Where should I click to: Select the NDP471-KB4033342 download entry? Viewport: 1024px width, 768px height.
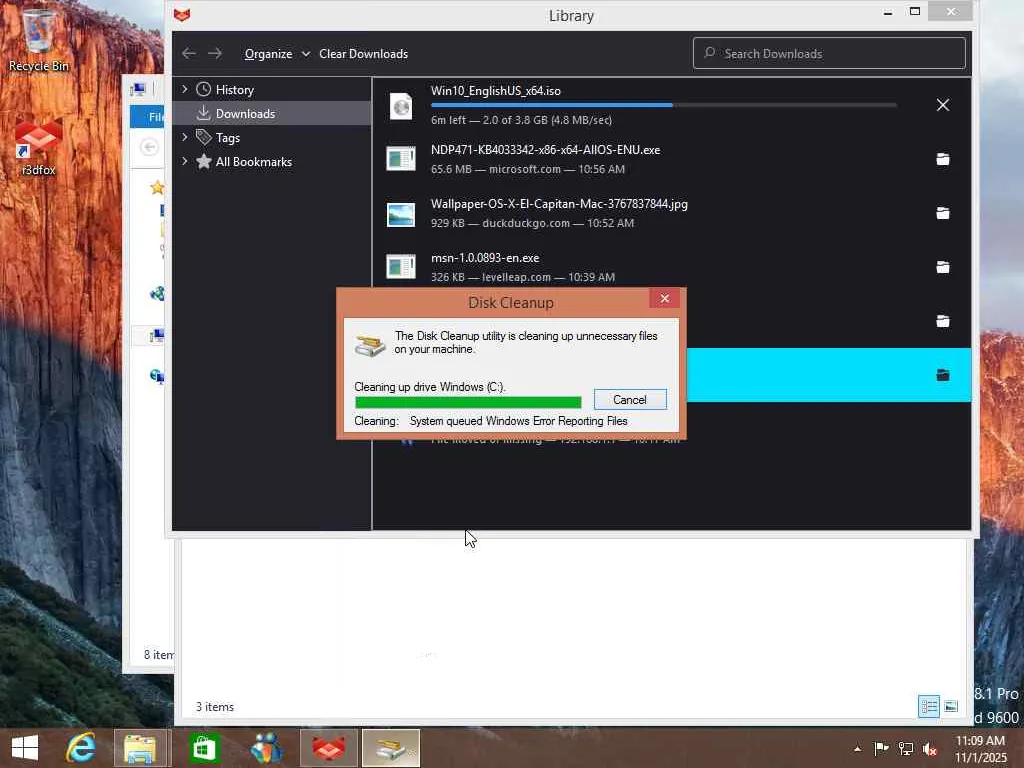coord(671,159)
